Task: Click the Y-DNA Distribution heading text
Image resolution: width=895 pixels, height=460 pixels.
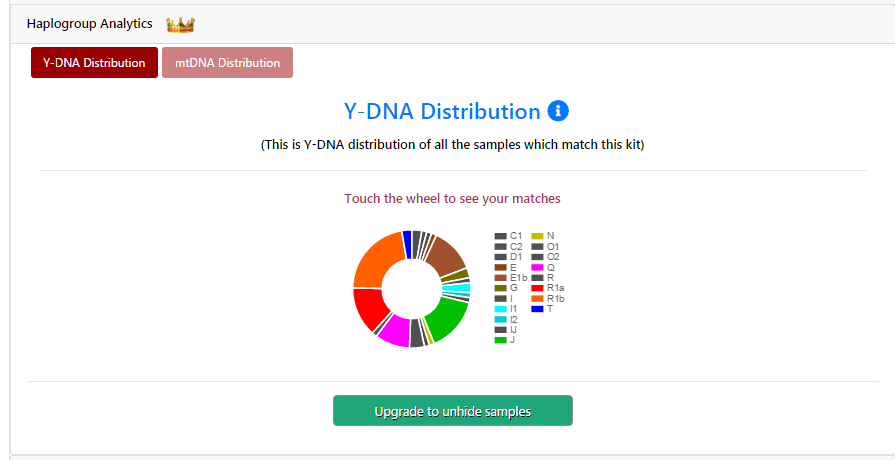Action: click(442, 111)
